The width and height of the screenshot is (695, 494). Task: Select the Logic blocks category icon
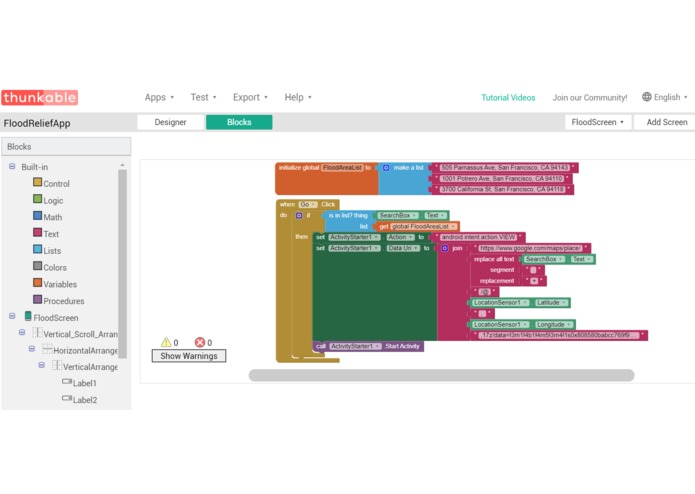pyautogui.click(x=38, y=199)
